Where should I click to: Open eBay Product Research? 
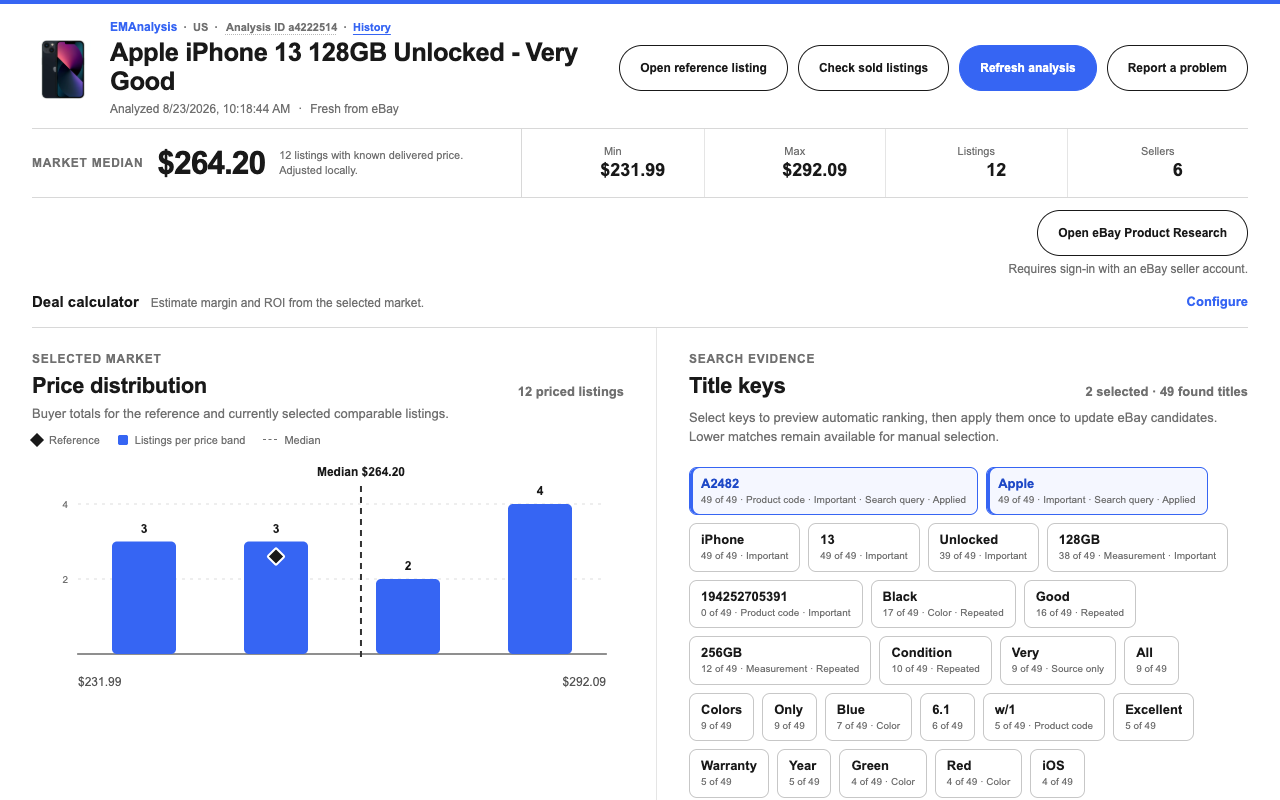(x=1142, y=233)
